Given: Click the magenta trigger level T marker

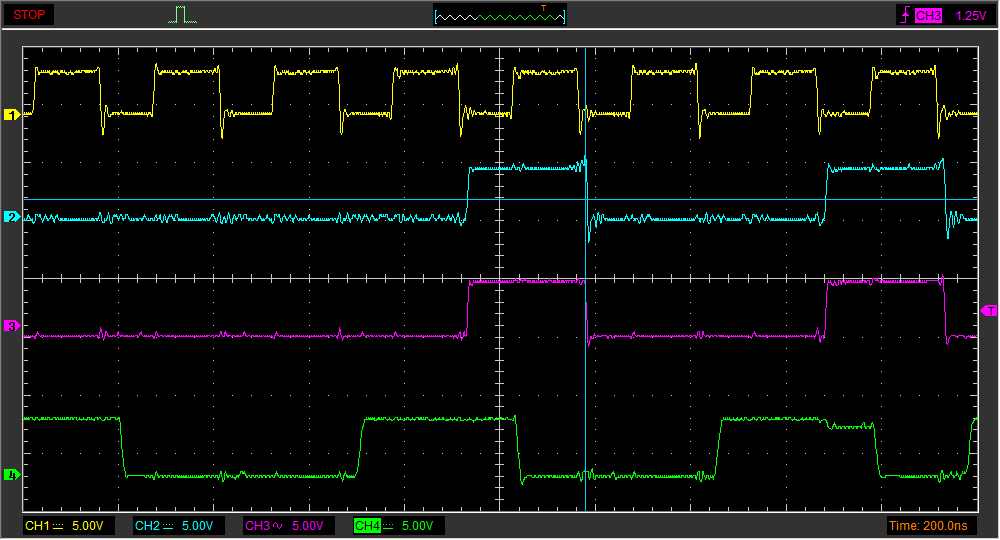Looking at the screenshot, I should (989, 312).
